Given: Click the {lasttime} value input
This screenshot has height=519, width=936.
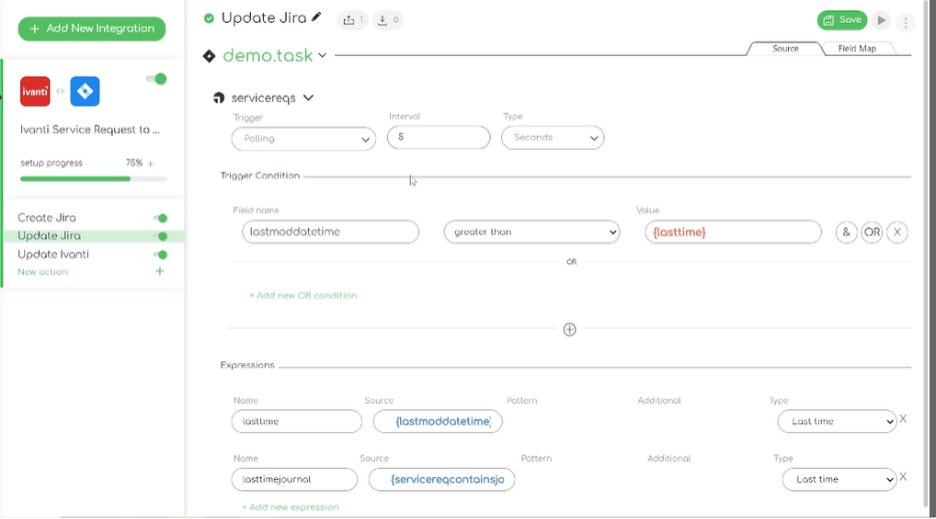Looking at the screenshot, I should click(733, 232).
